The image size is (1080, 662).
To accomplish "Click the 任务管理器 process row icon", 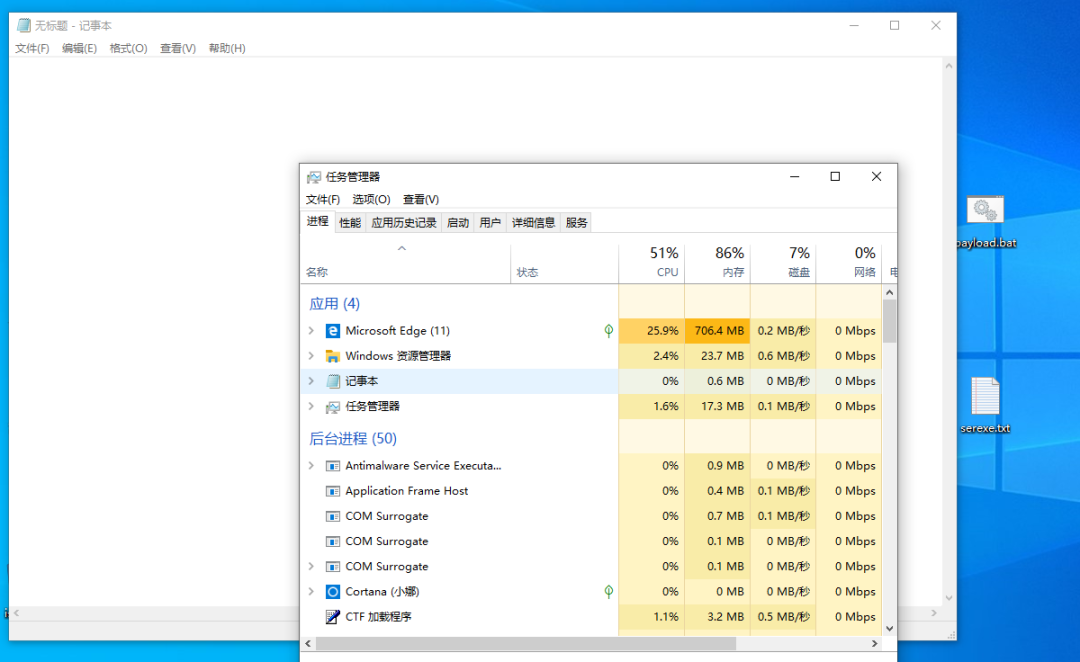I will tap(333, 406).
